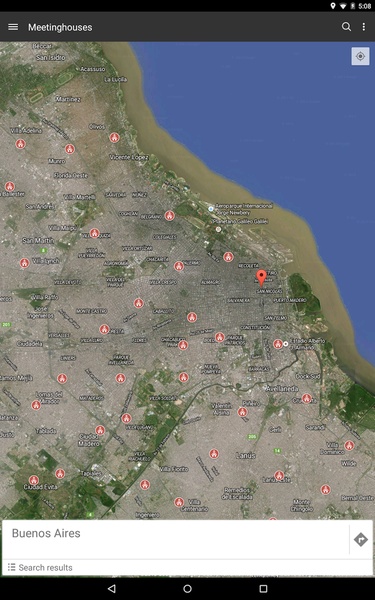Tap meetinghouse marker beside Belgrano label
This screenshot has height=600, width=375.
170,215
